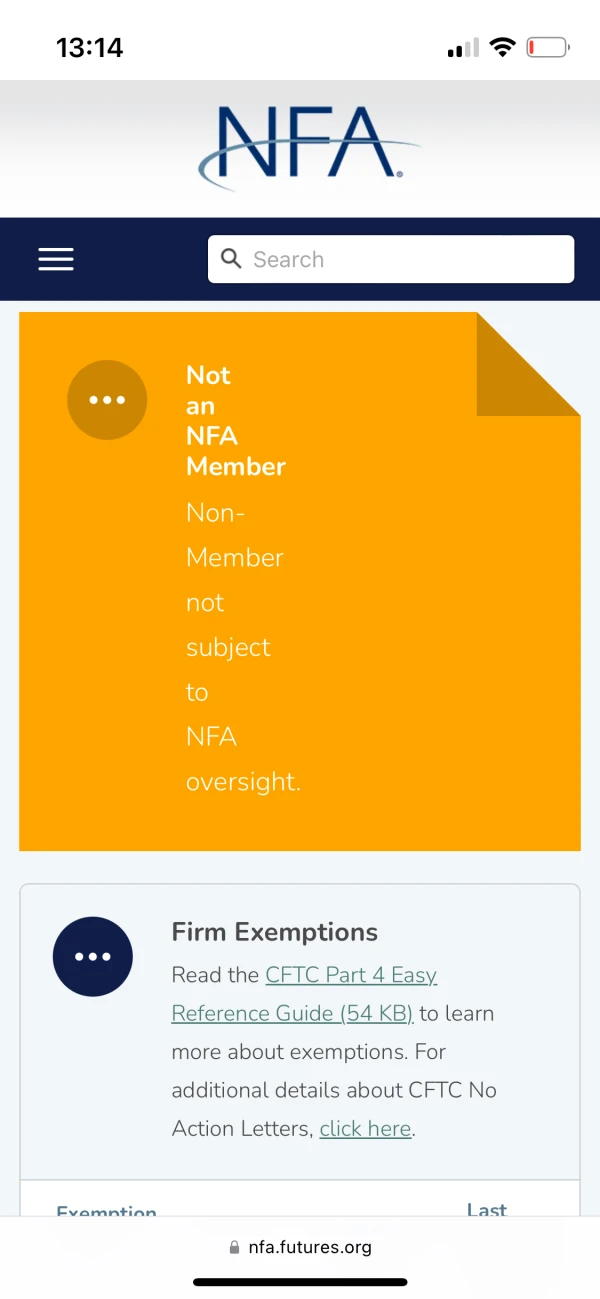Tap the Wi-Fi status icon
Viewport: 600px width, 1299px height.
click(x=503, y=47)
